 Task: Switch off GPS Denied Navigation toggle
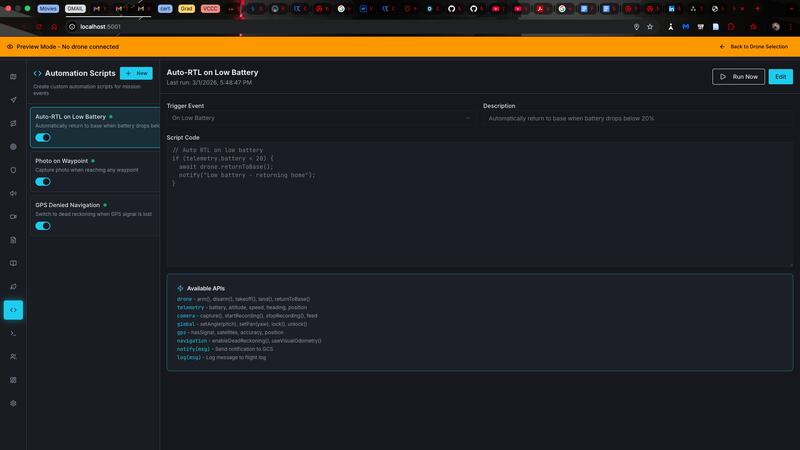coord(43,226)
